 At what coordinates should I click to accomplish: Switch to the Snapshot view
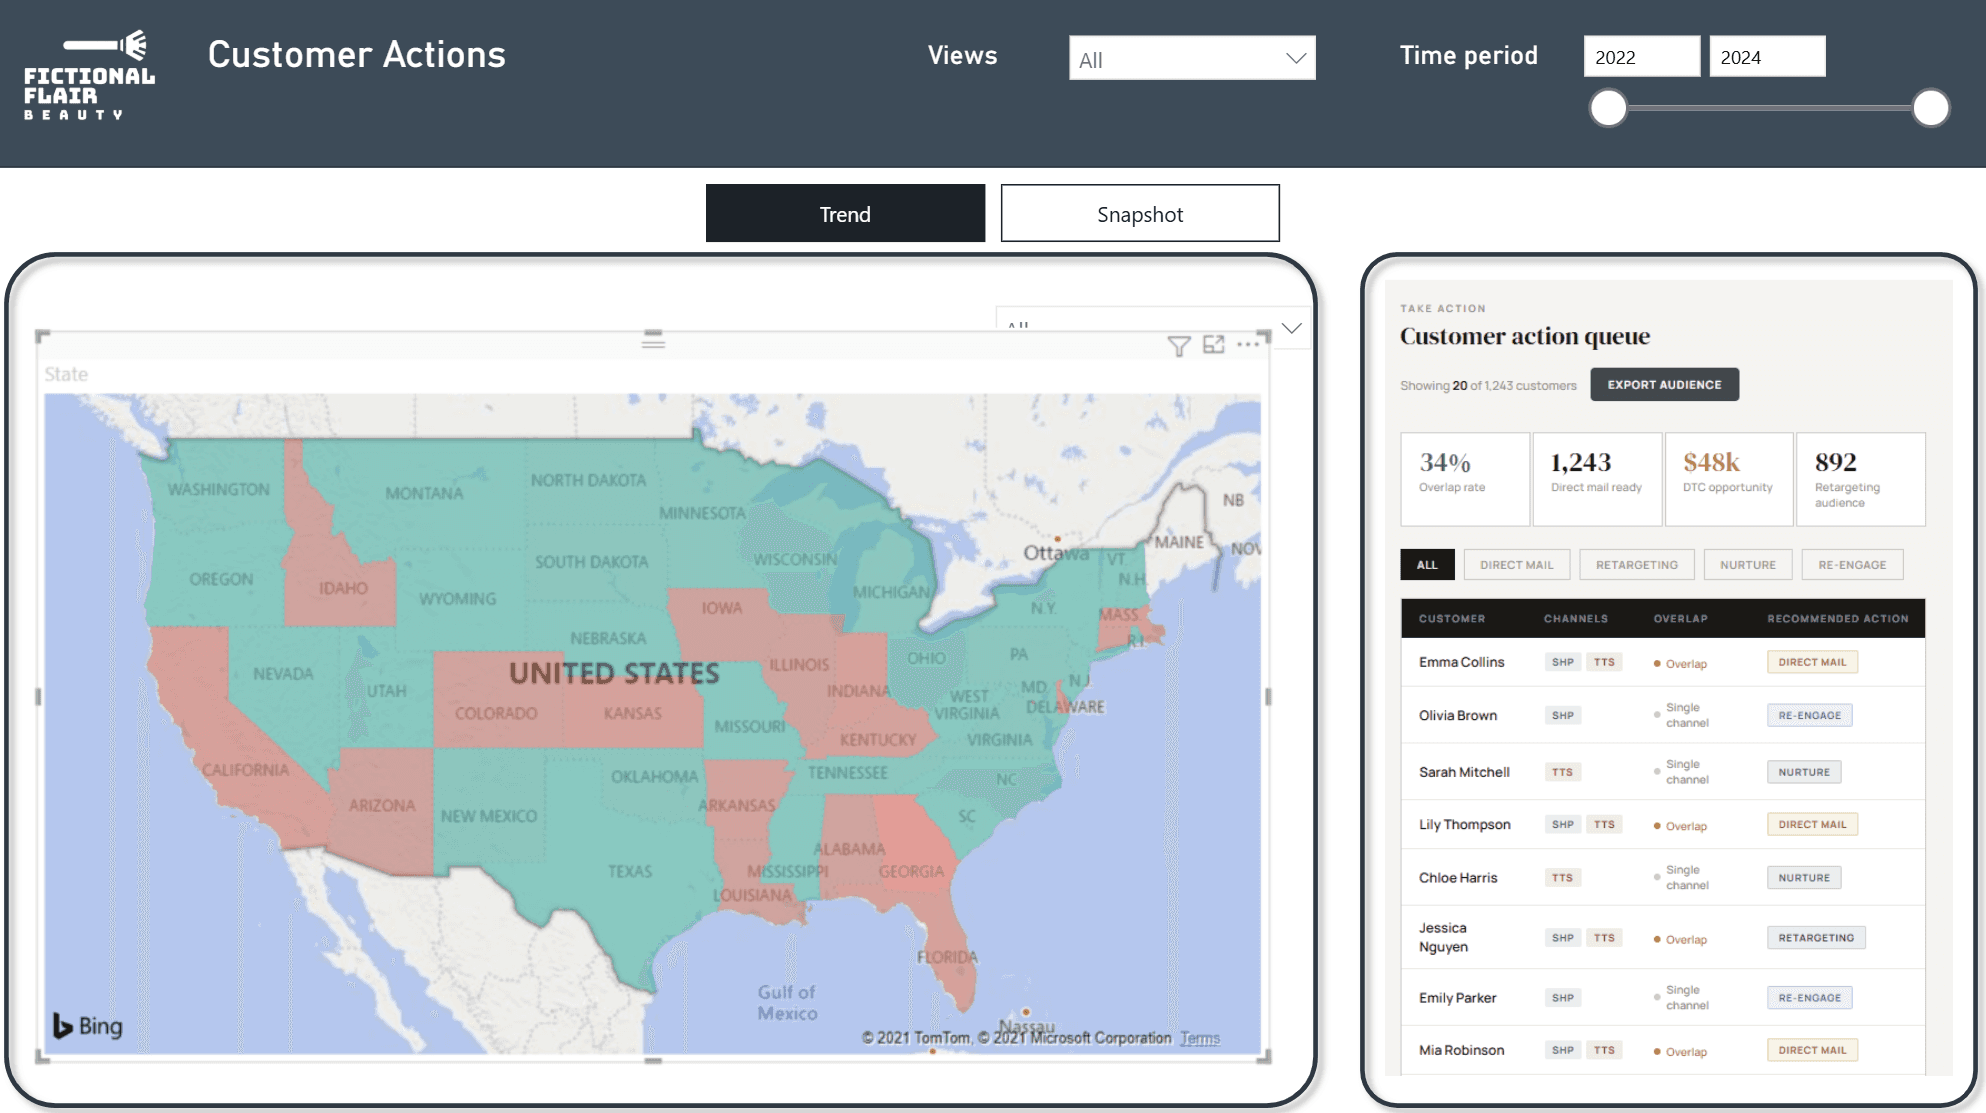pyautogui.click(x=1139, y=214)
